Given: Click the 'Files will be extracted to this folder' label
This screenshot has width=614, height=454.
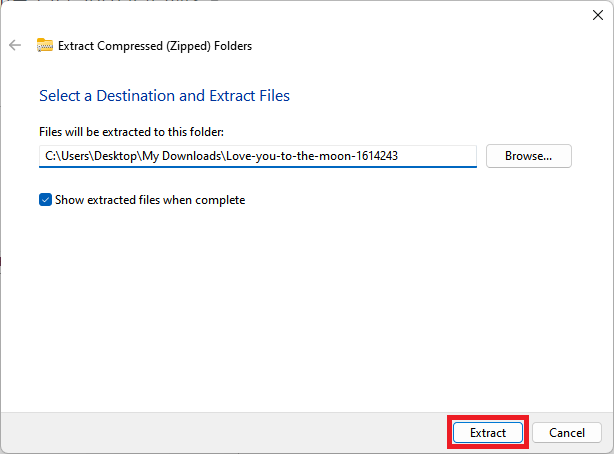Looking at the screenshot, I should point(132,132).
